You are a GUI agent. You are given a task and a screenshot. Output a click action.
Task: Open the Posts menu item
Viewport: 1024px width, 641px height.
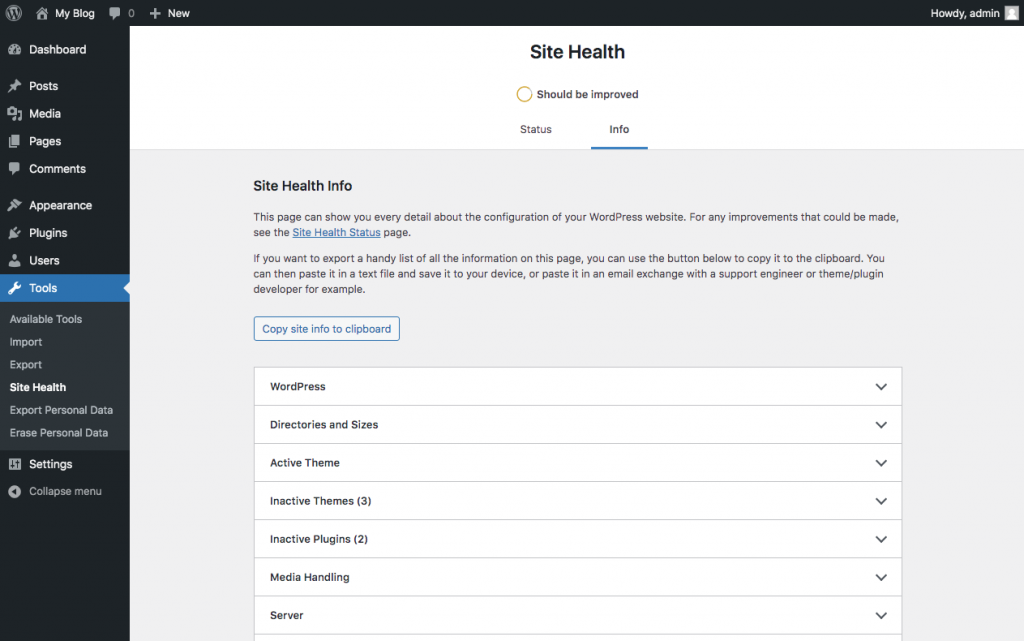(43, 86)
